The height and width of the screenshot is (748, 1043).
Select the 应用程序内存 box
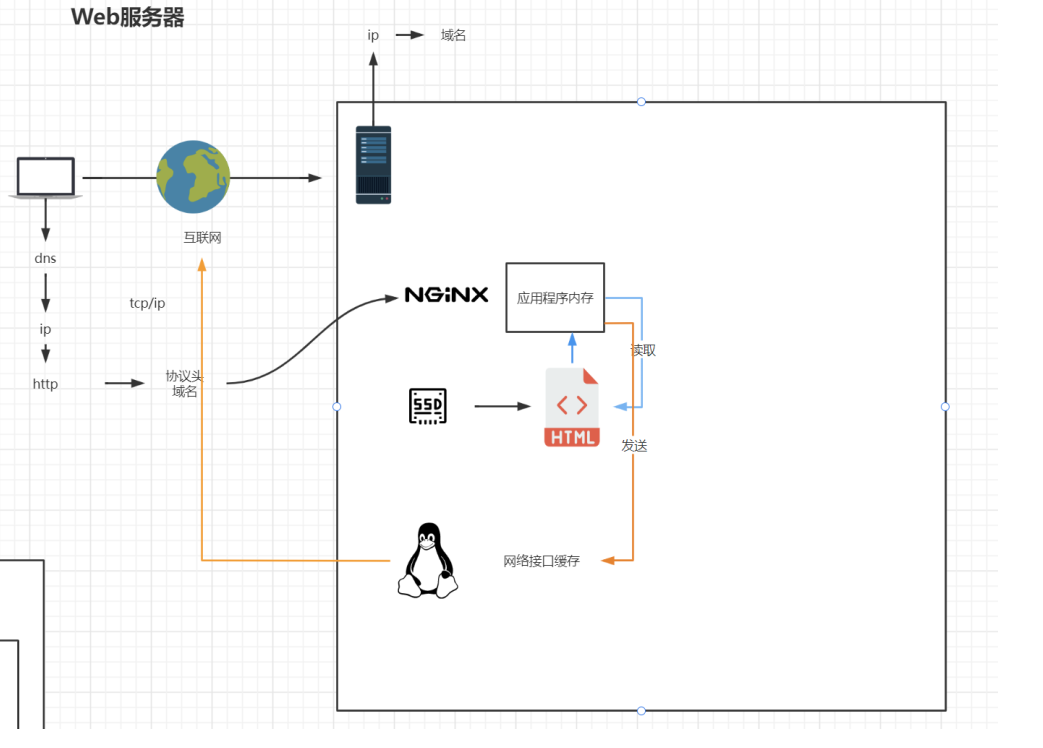(555, 298)
